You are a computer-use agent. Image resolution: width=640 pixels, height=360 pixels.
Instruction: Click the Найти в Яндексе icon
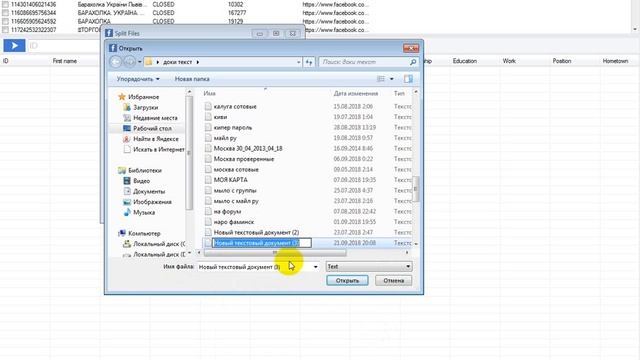tap(127, 139)
